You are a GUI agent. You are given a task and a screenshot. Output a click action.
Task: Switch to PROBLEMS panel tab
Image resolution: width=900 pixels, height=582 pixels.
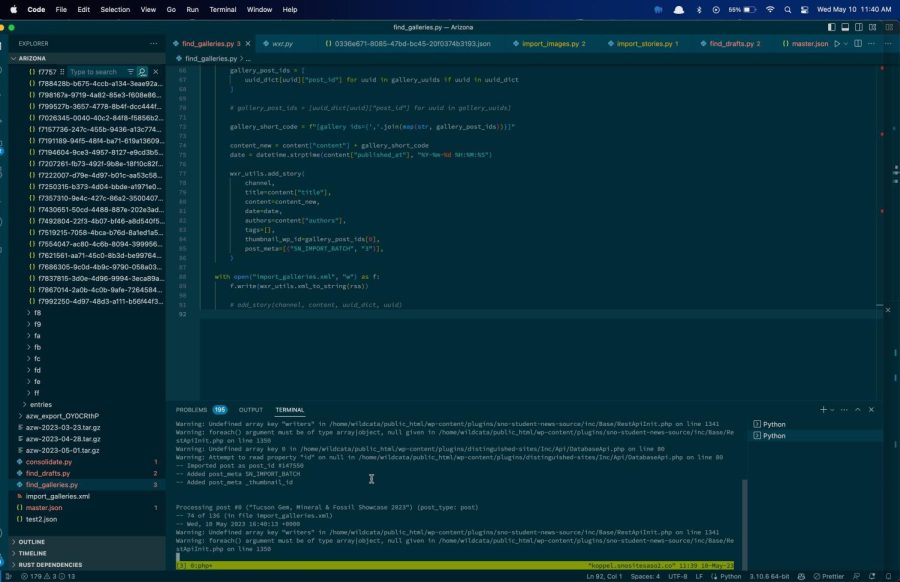(x=201, y=410)
